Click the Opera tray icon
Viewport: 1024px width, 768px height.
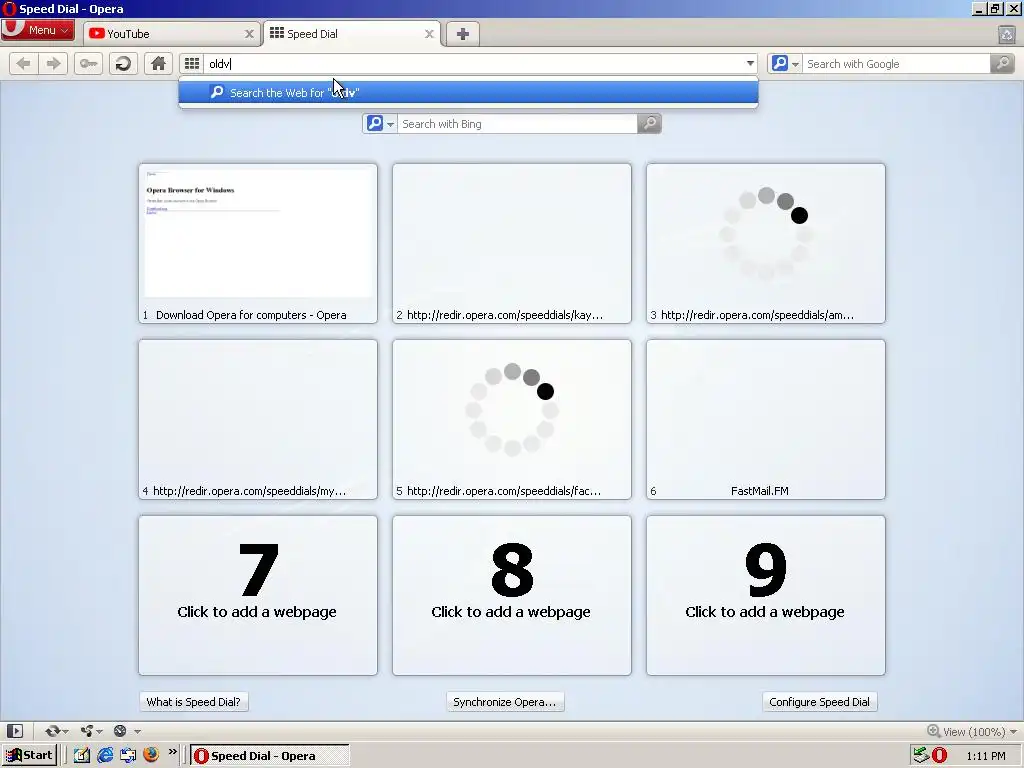(939, 755)
